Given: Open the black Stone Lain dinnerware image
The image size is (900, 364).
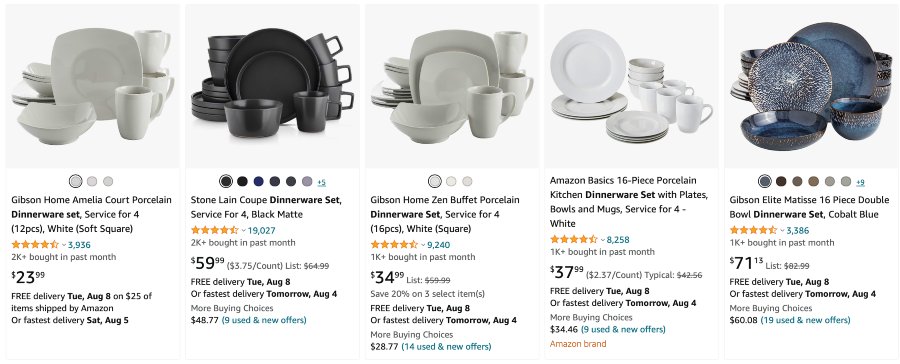Looking at the screenshot, I should pyautogui.click(x=272, y=86).
